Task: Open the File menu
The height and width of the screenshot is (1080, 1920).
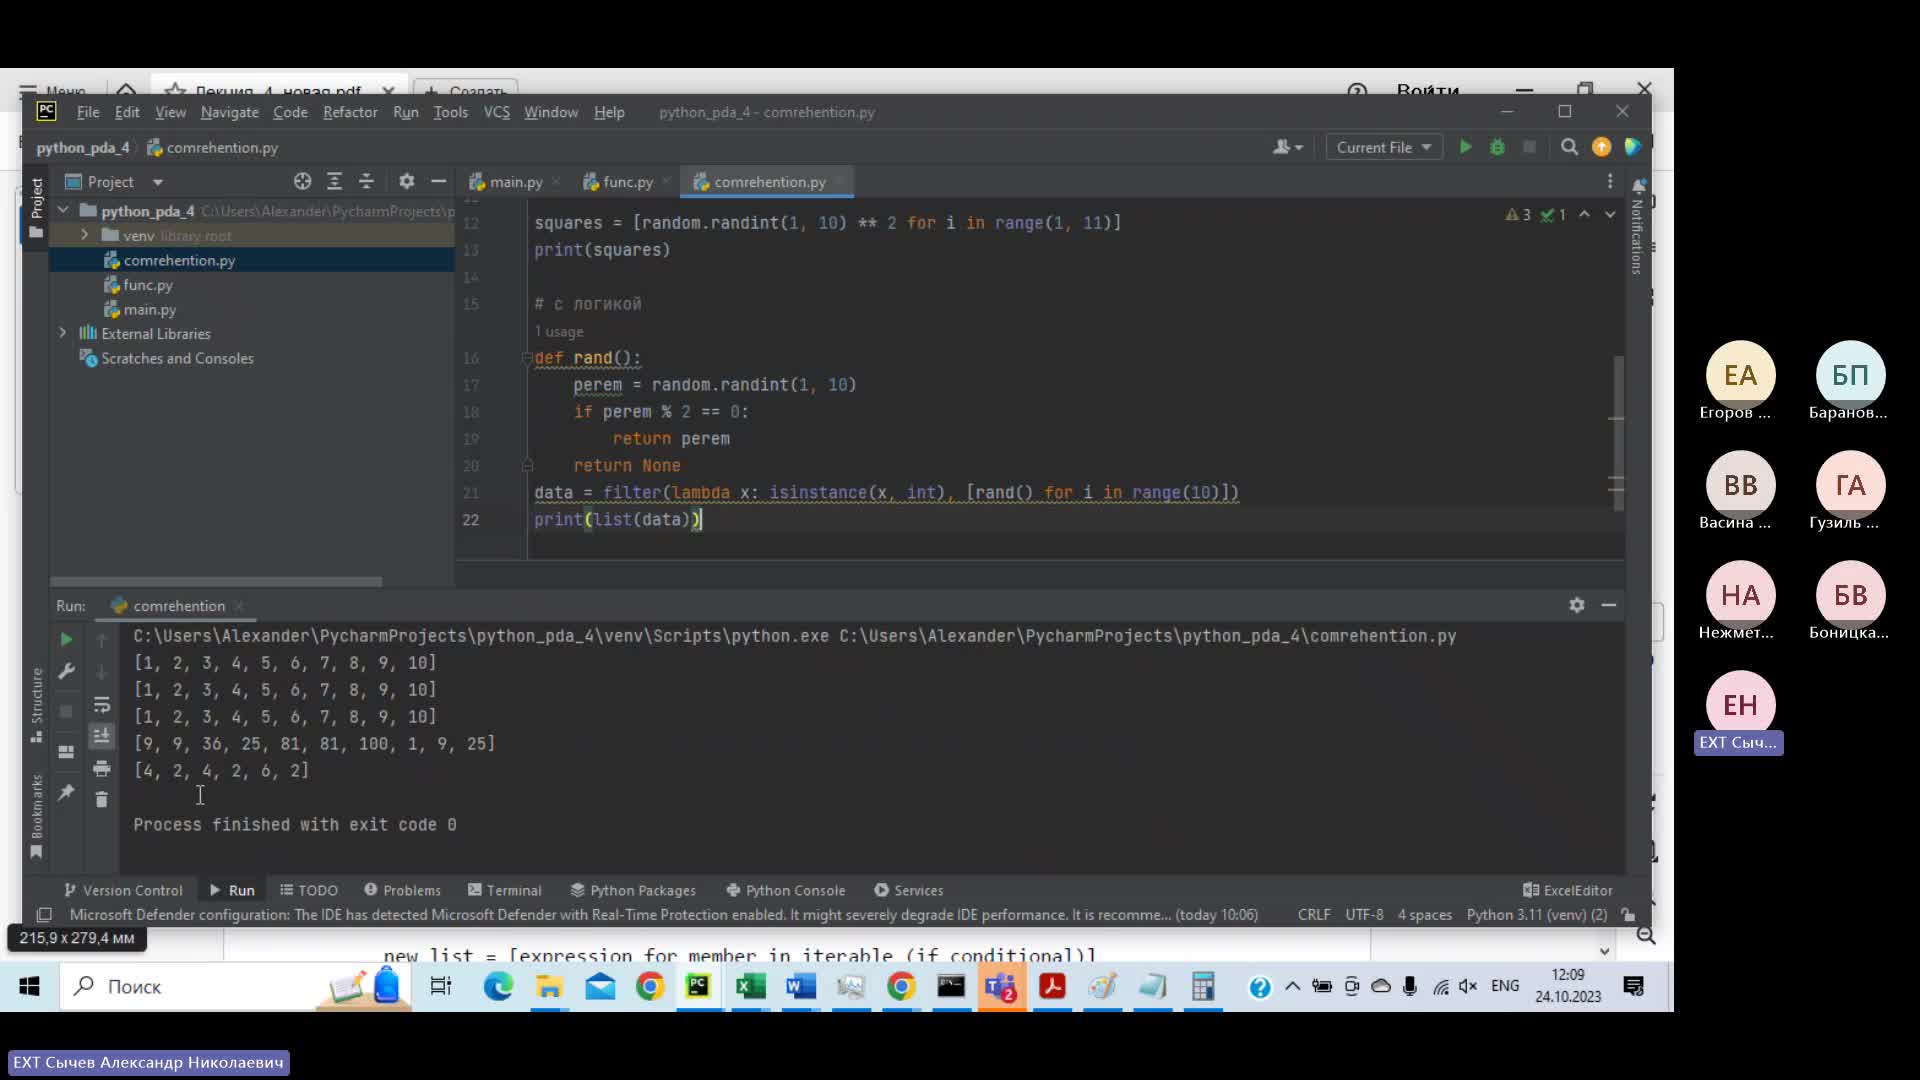Action: tap(88, 112)
